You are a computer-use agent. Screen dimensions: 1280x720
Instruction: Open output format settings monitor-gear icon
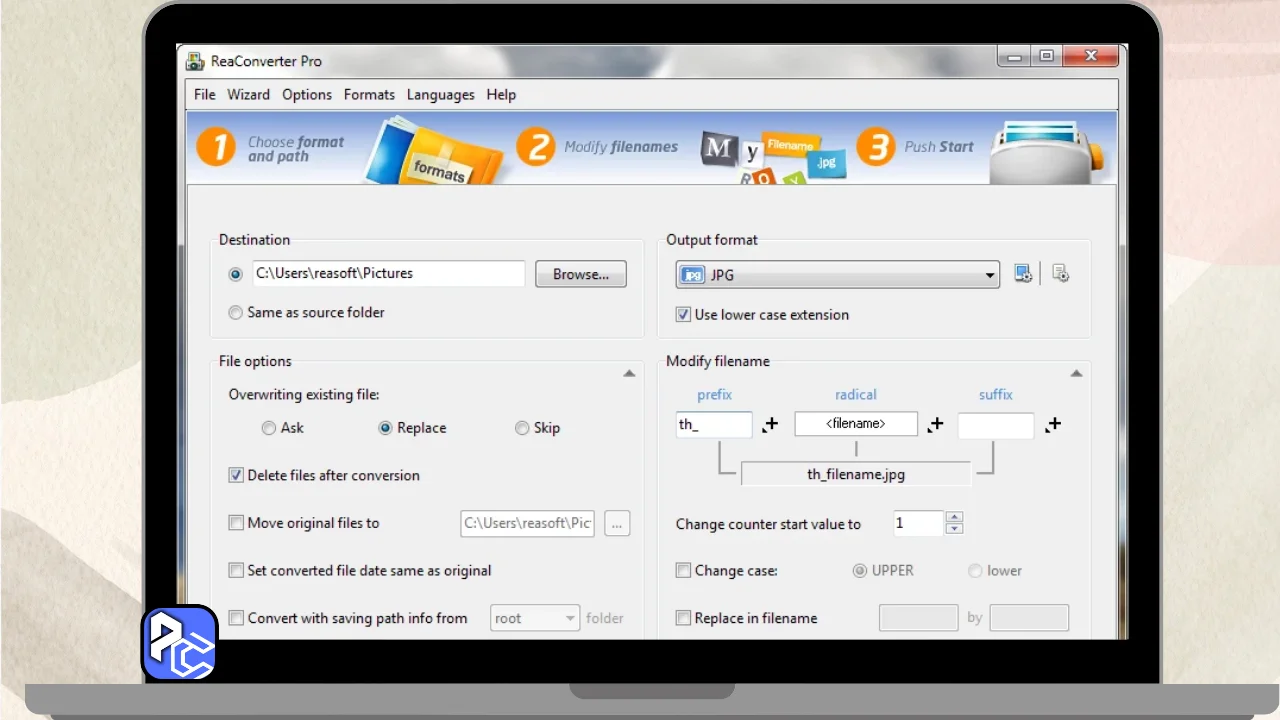1023,274
